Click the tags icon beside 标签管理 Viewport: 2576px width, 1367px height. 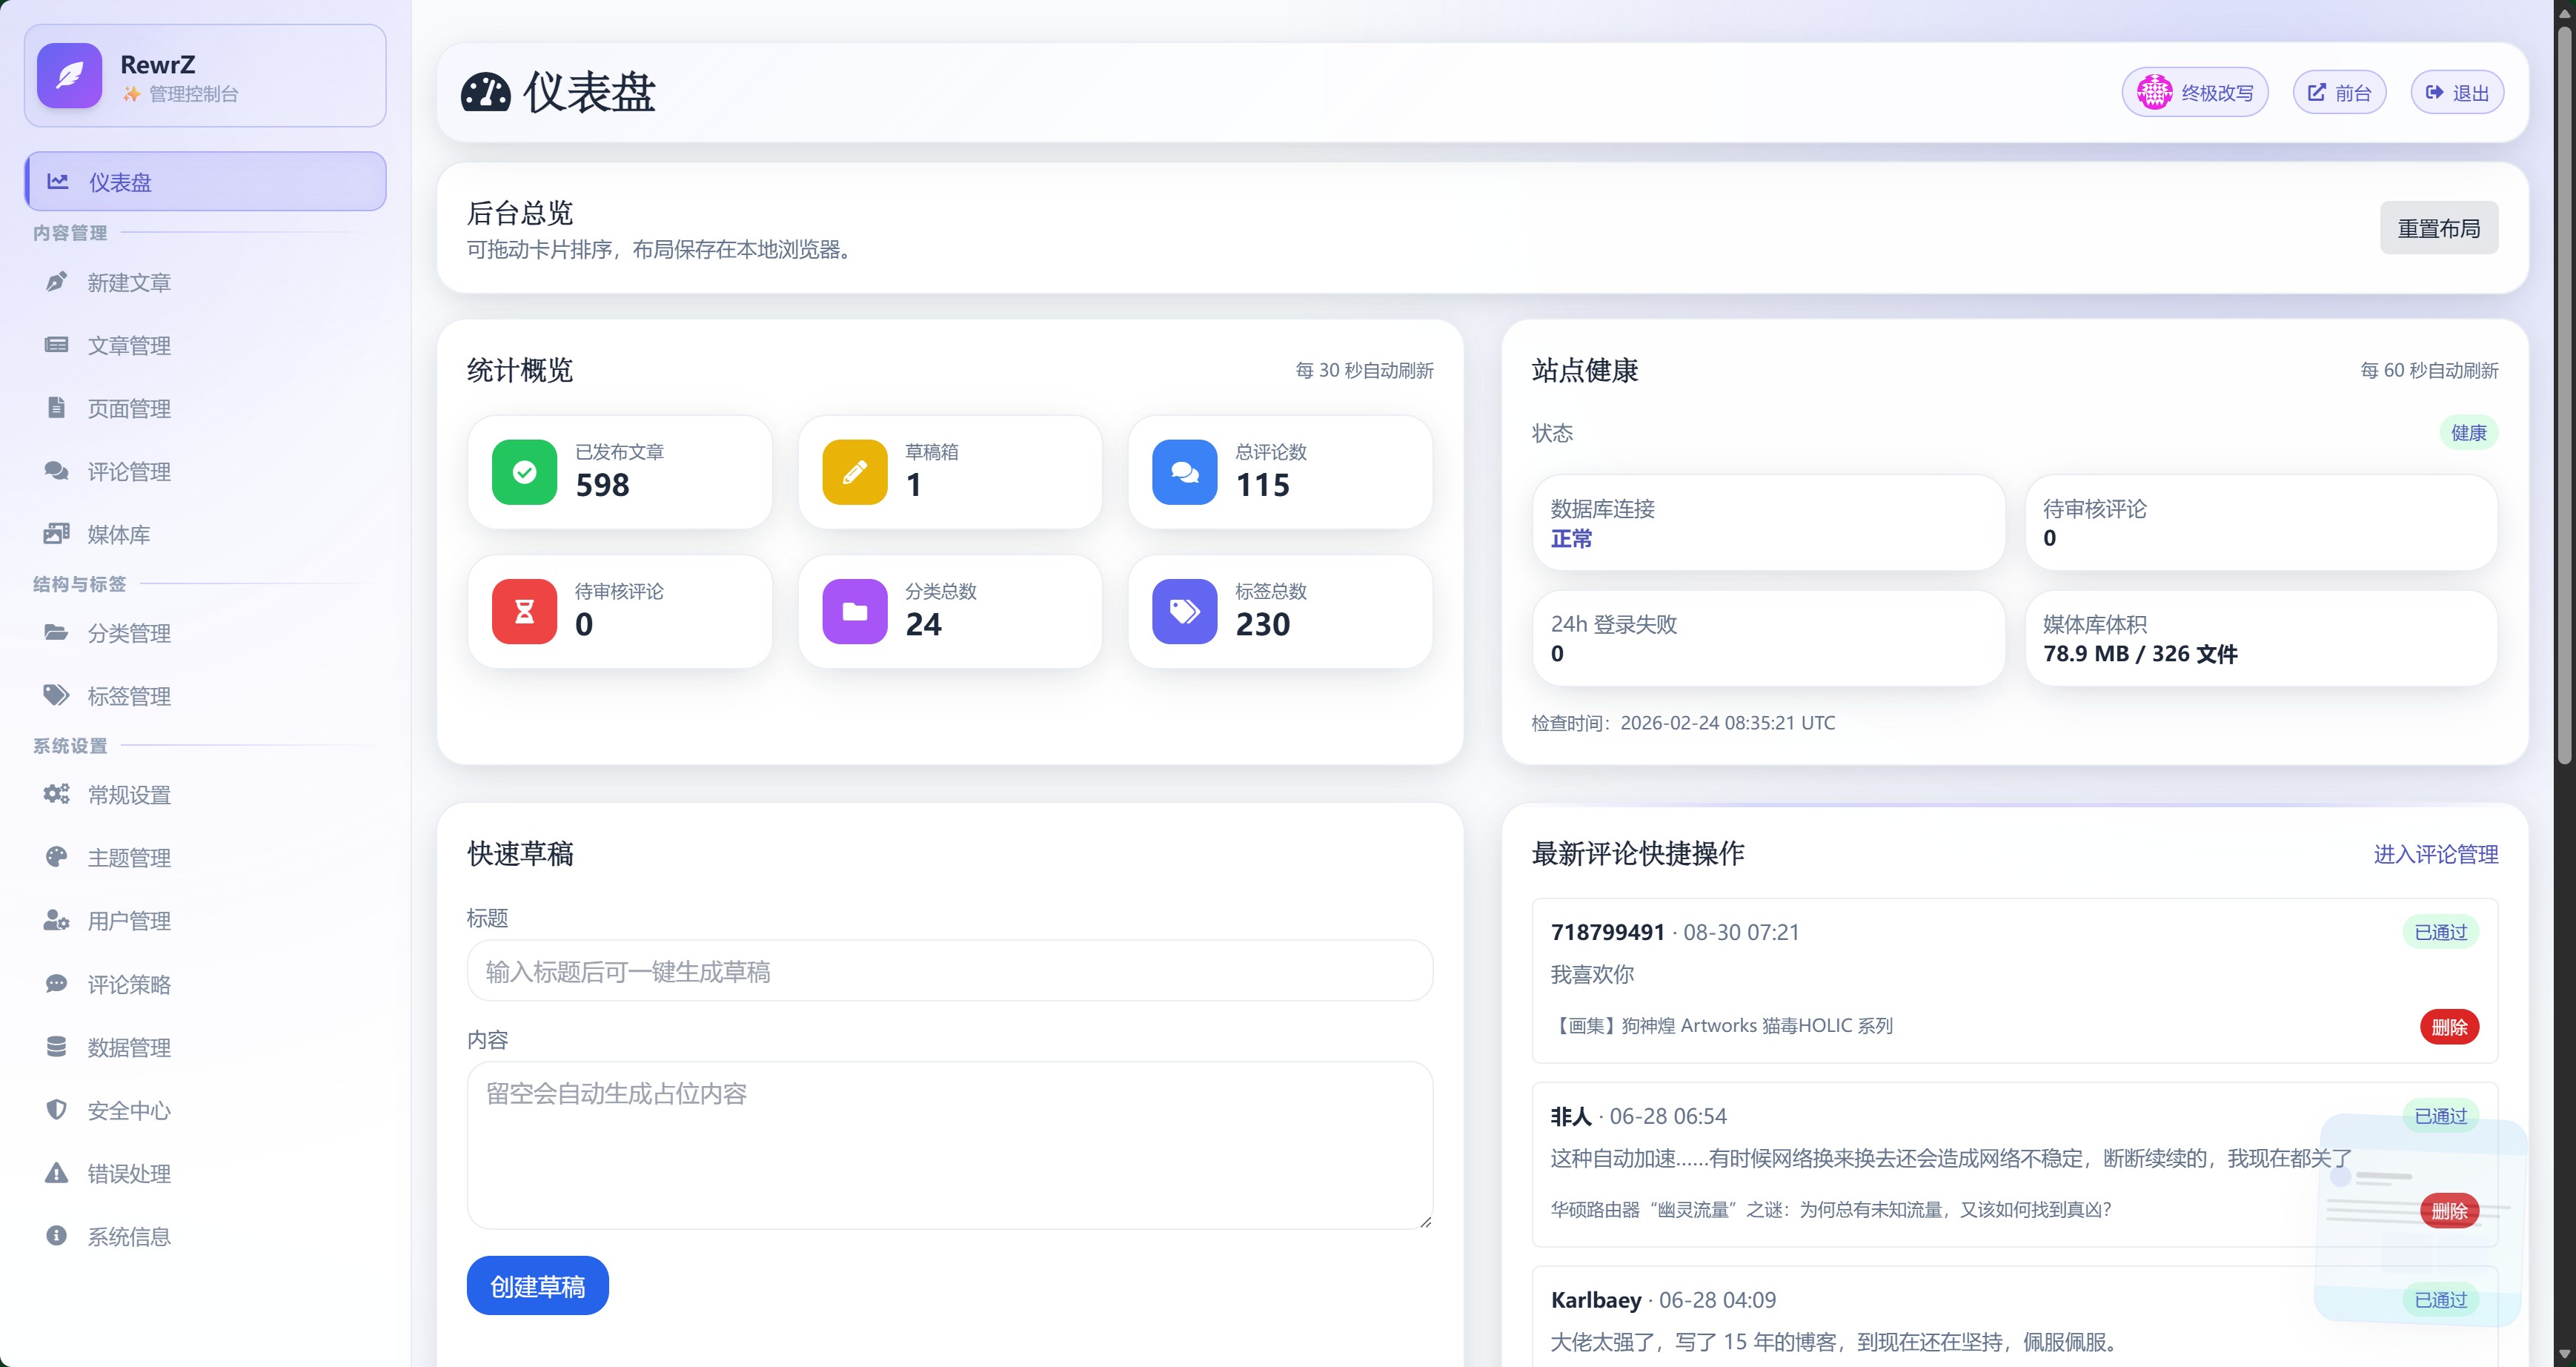[57, 695]
